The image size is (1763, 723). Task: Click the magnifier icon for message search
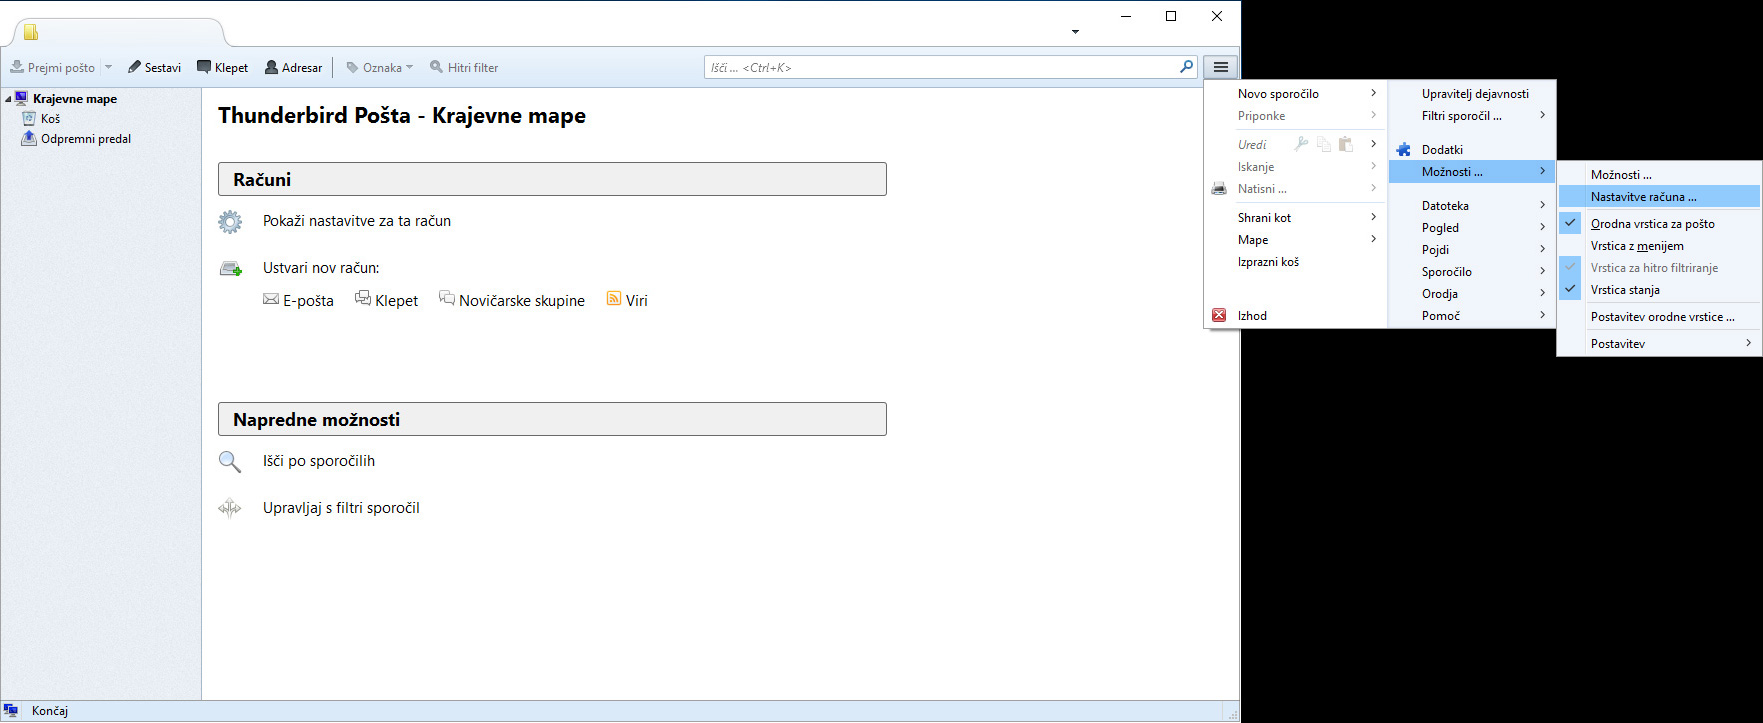click(x=230, y=461)
